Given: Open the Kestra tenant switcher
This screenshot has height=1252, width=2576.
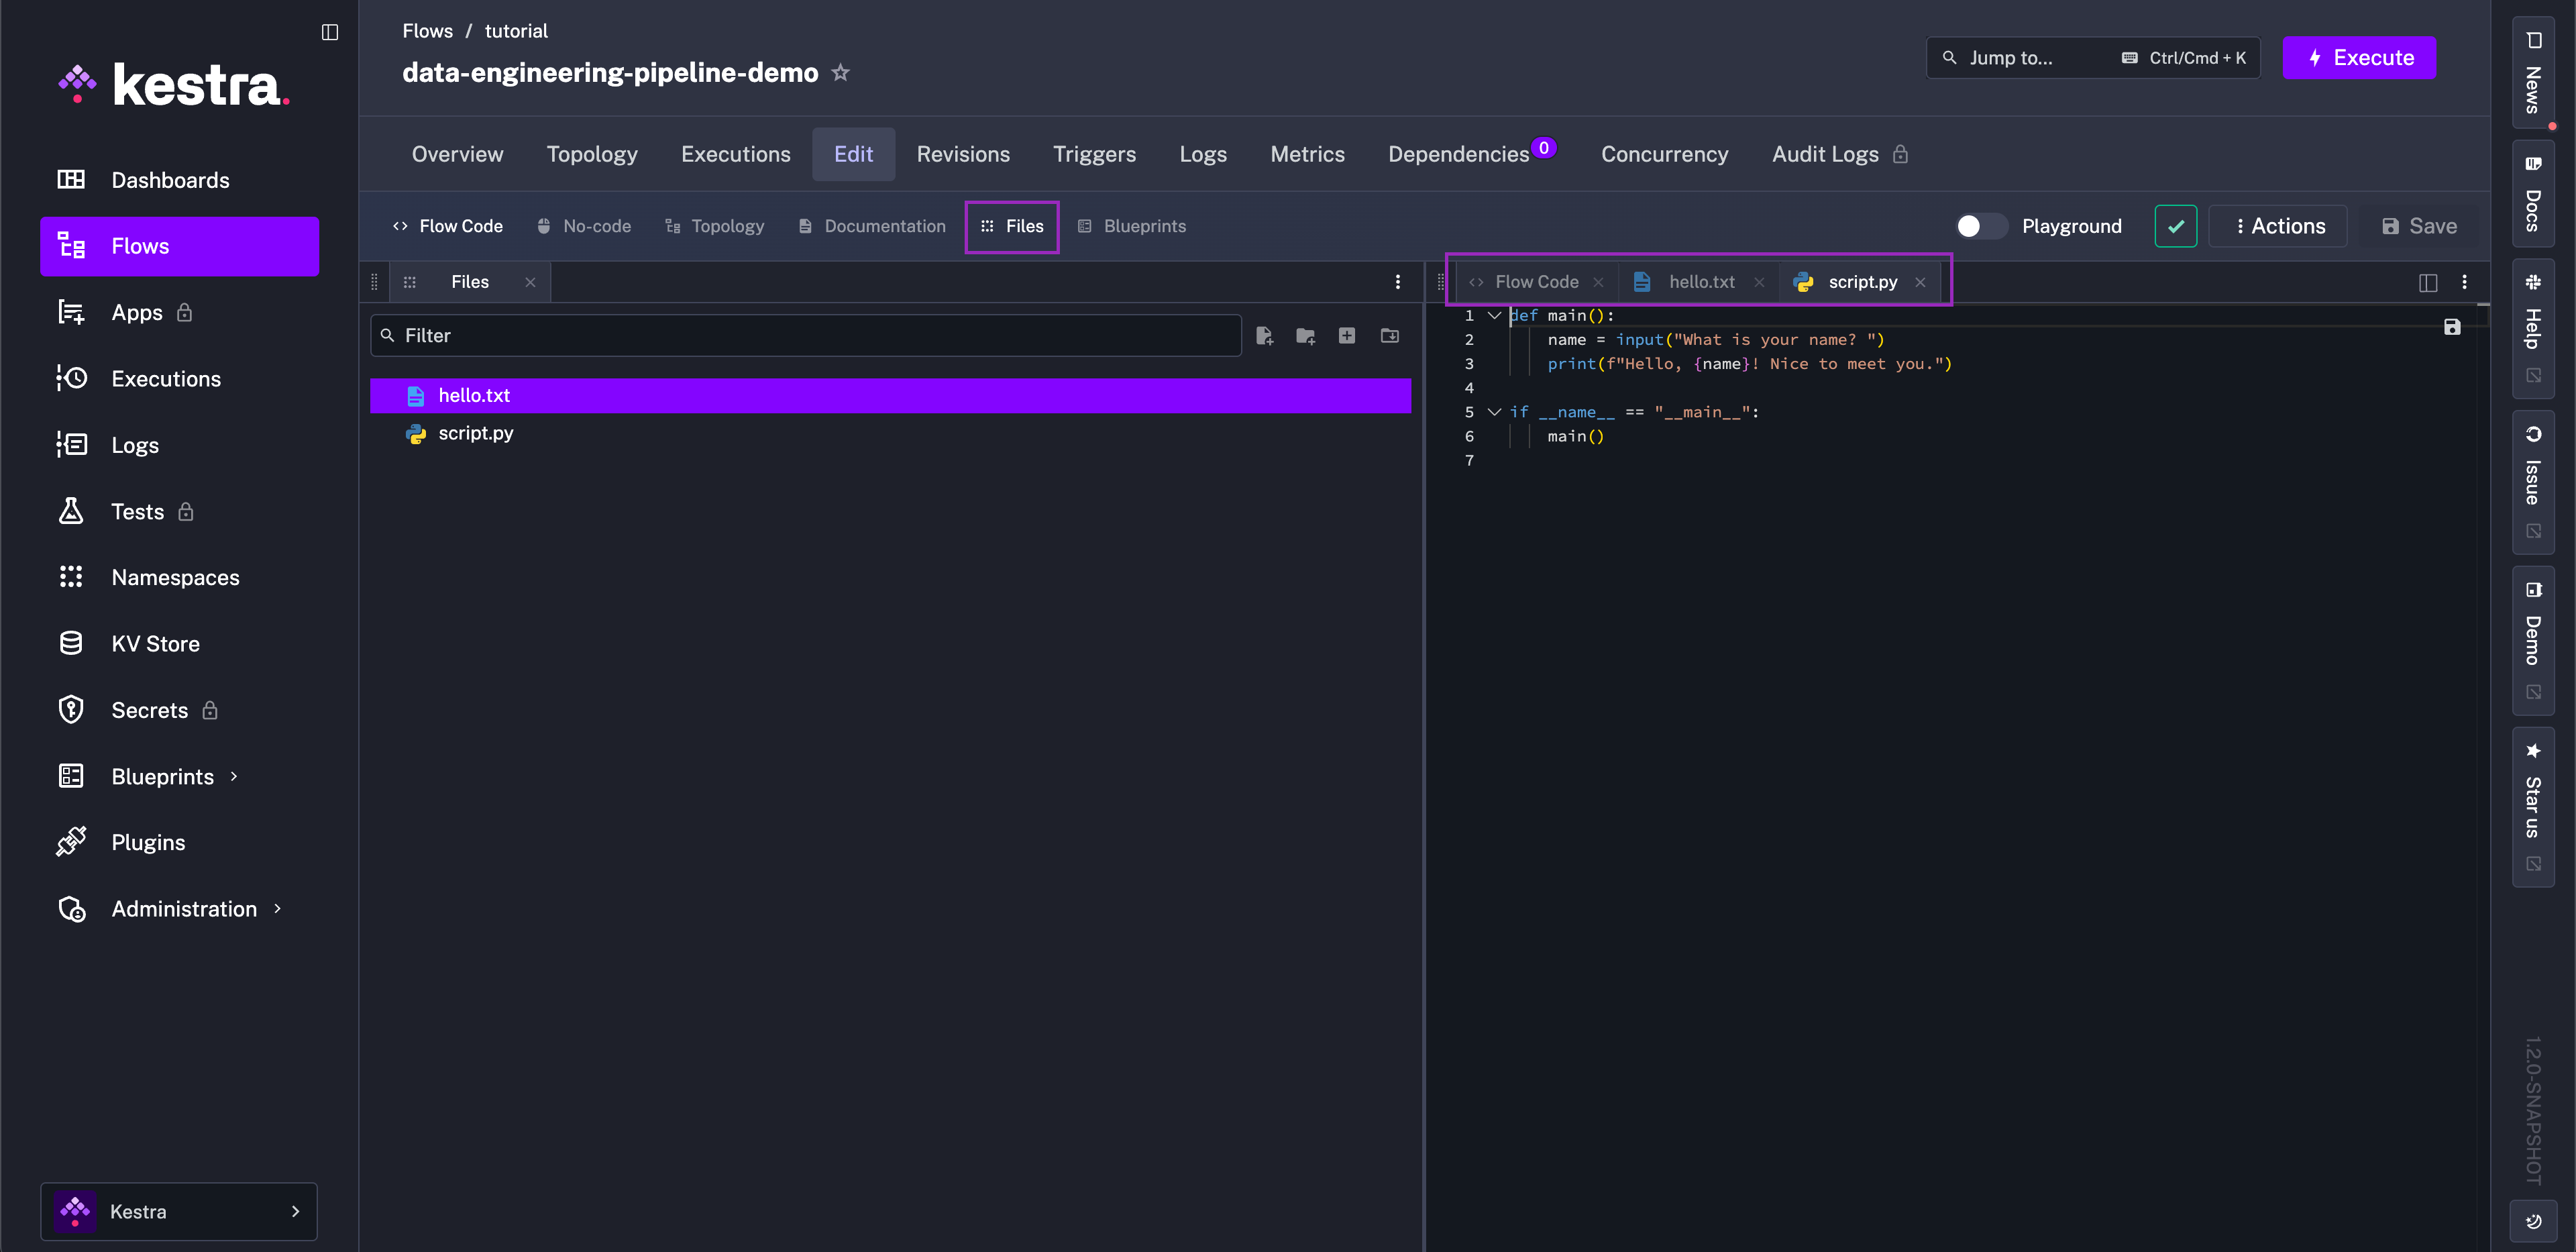Looking at the screenshot, I should pos(179,1212).
